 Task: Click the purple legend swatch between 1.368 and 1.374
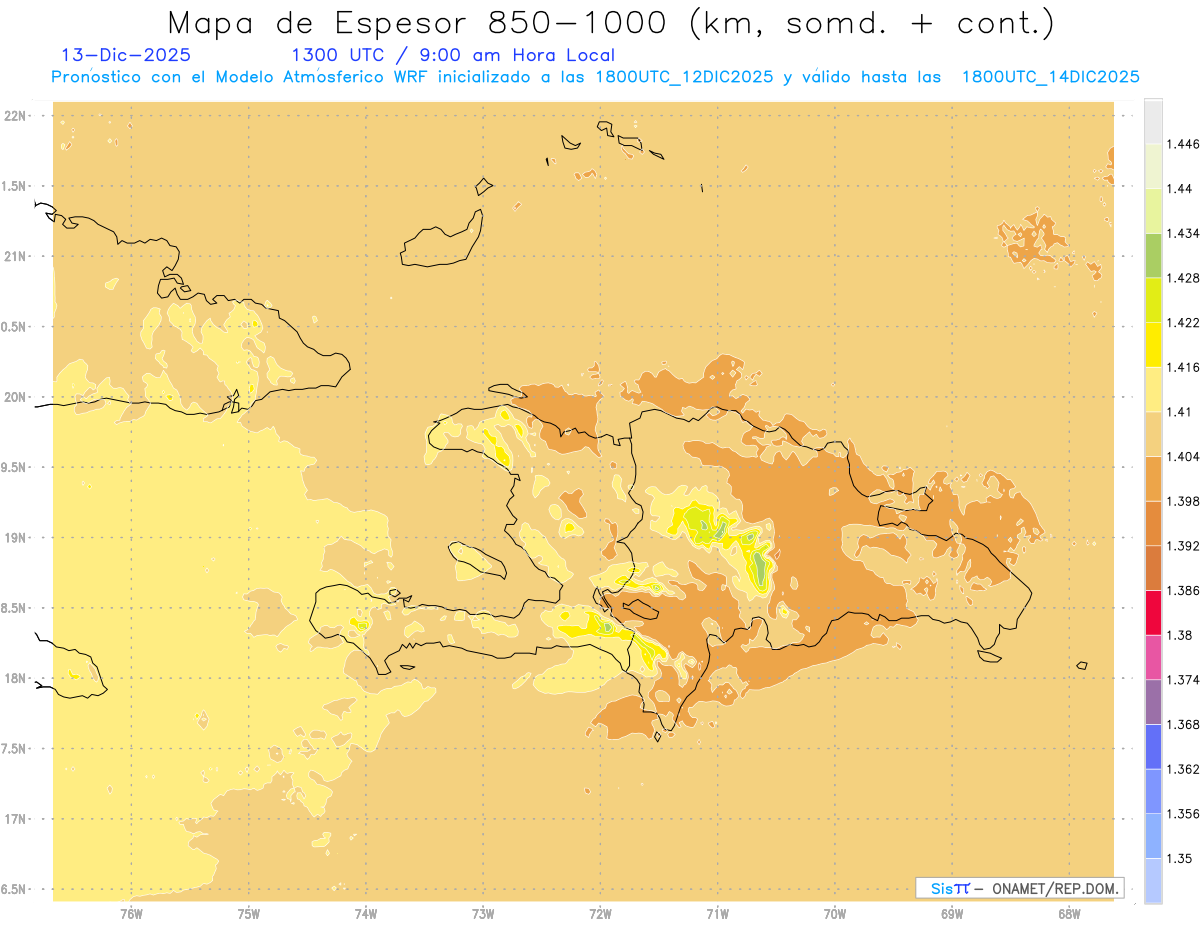pyautogui.click(x=1153, y=701)
